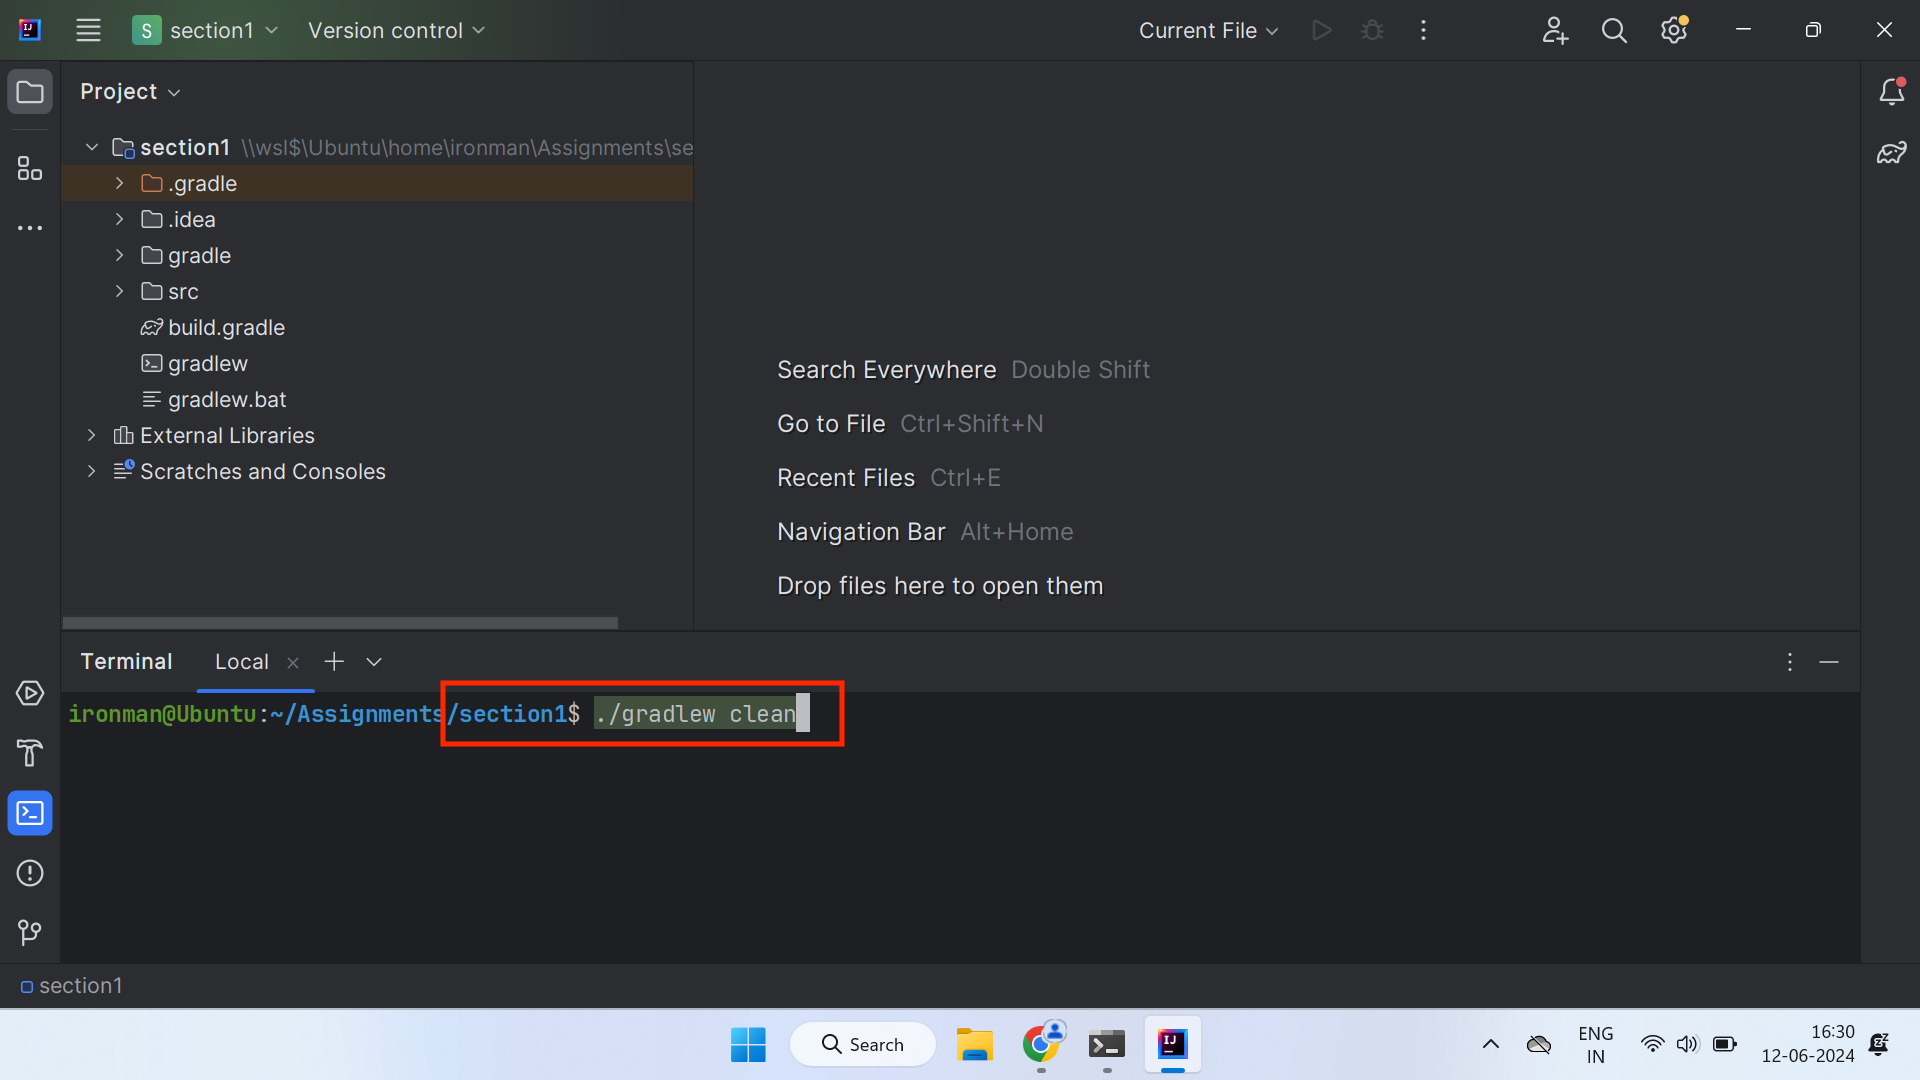The height and width of the screenshot is (1080, 1920).
Task: Open Windows Start menu
Action: 748,1044
